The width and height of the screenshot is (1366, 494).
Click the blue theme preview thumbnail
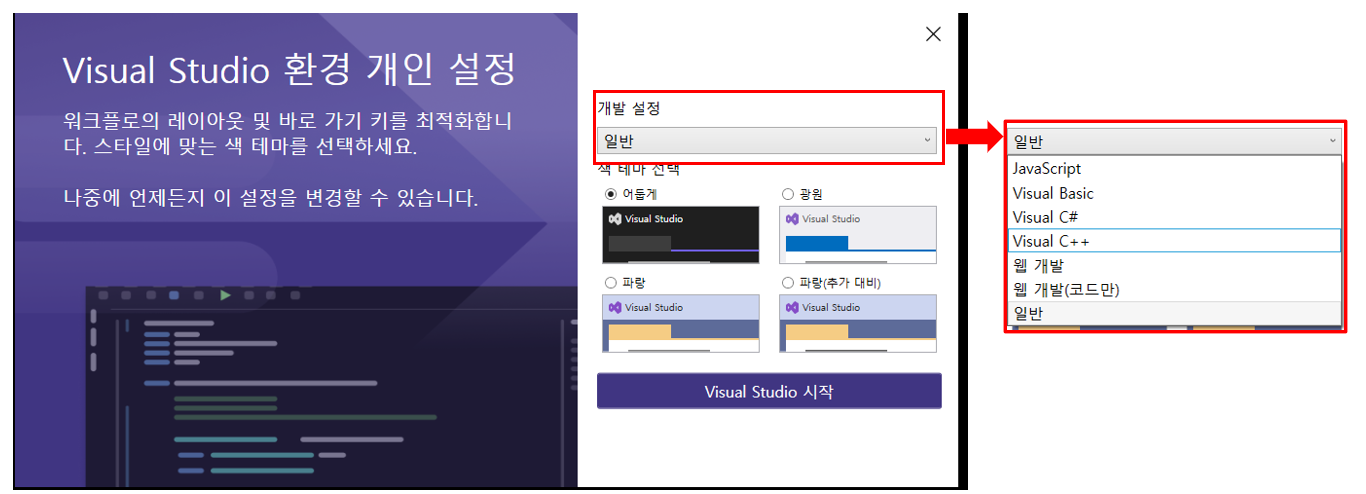[681, 323]
